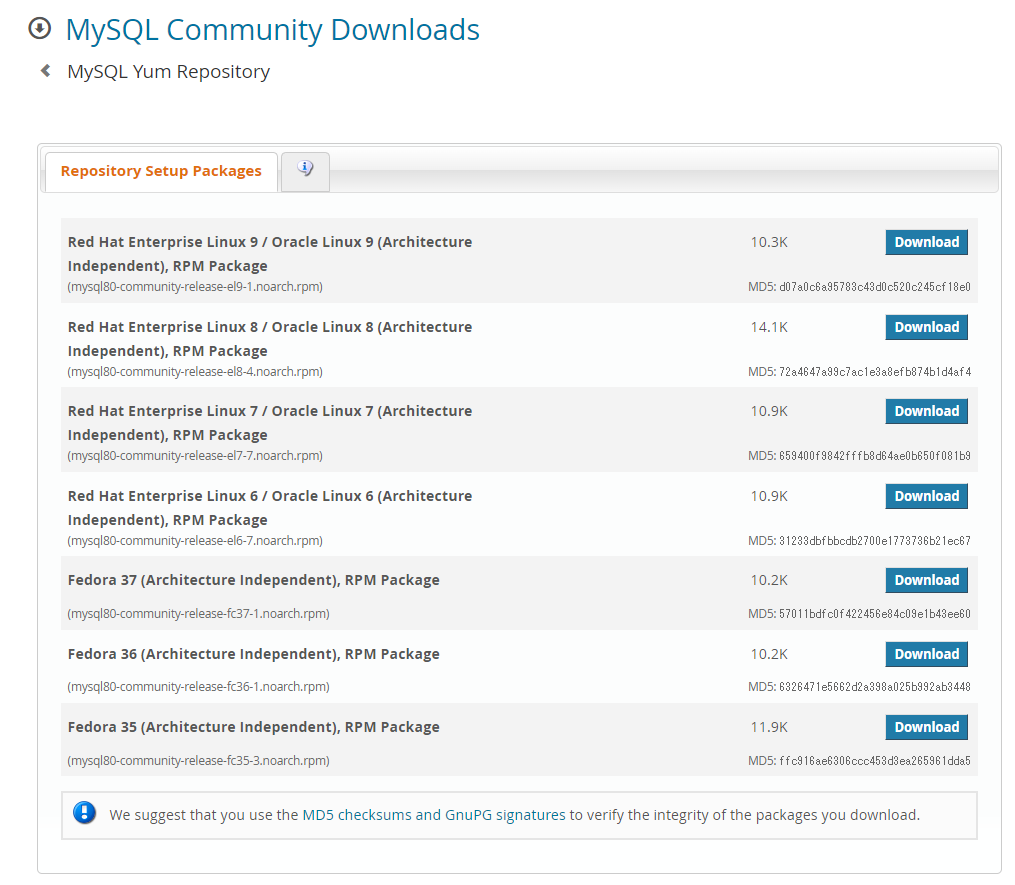This screenshot has width=1015, height=885.
Task: Click filename mysql80-community-release-el9-1.noarch.rpm
Action: pyautogui.click(x=195, y=287)
